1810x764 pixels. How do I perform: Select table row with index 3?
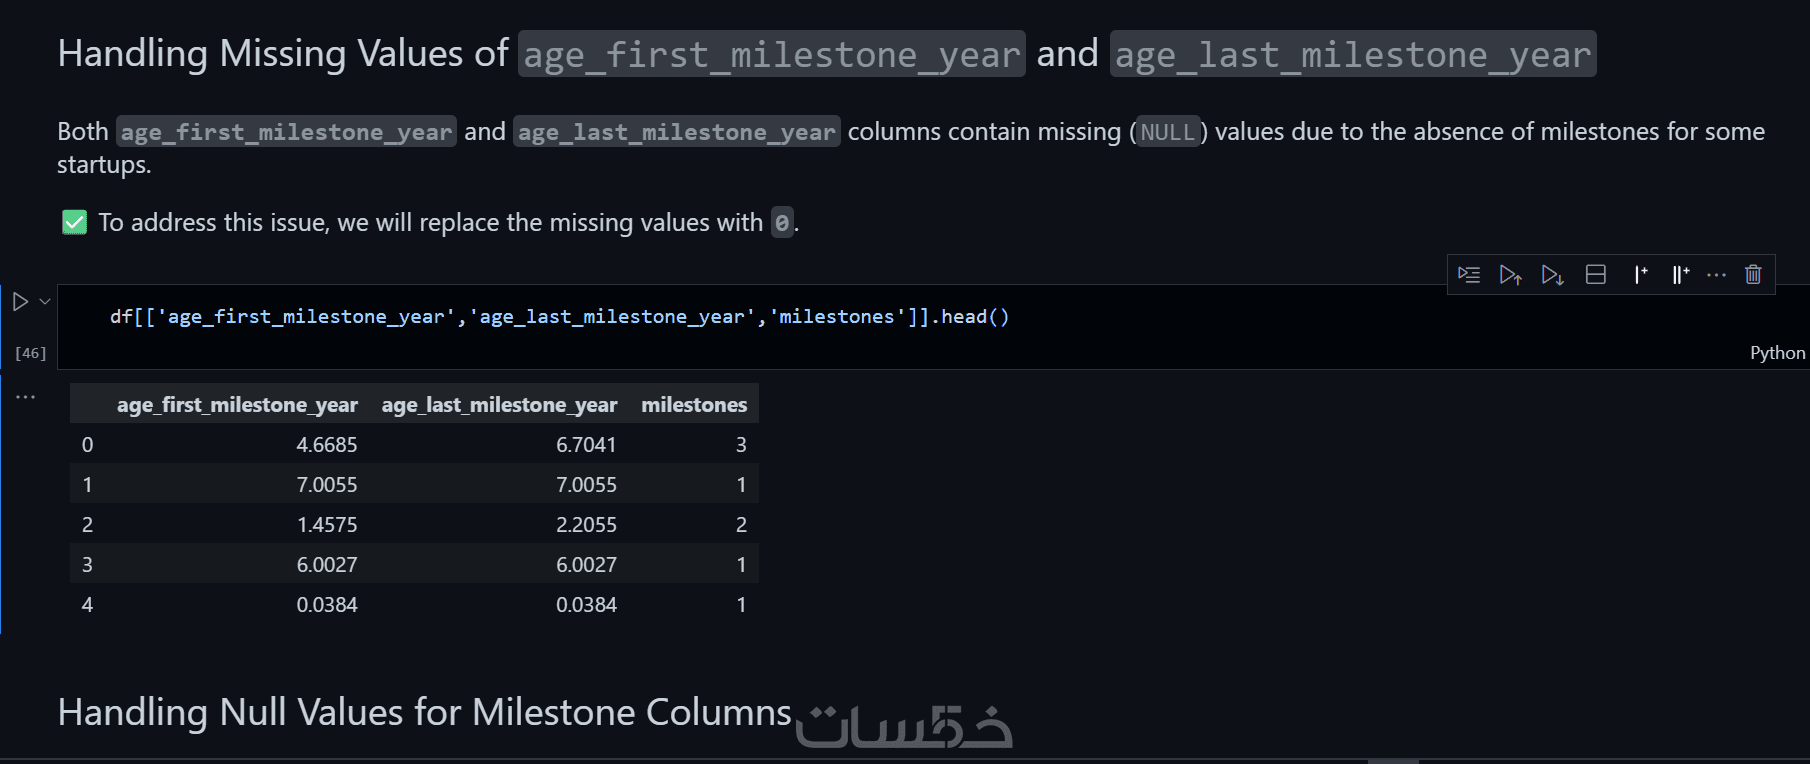point(414,565)
